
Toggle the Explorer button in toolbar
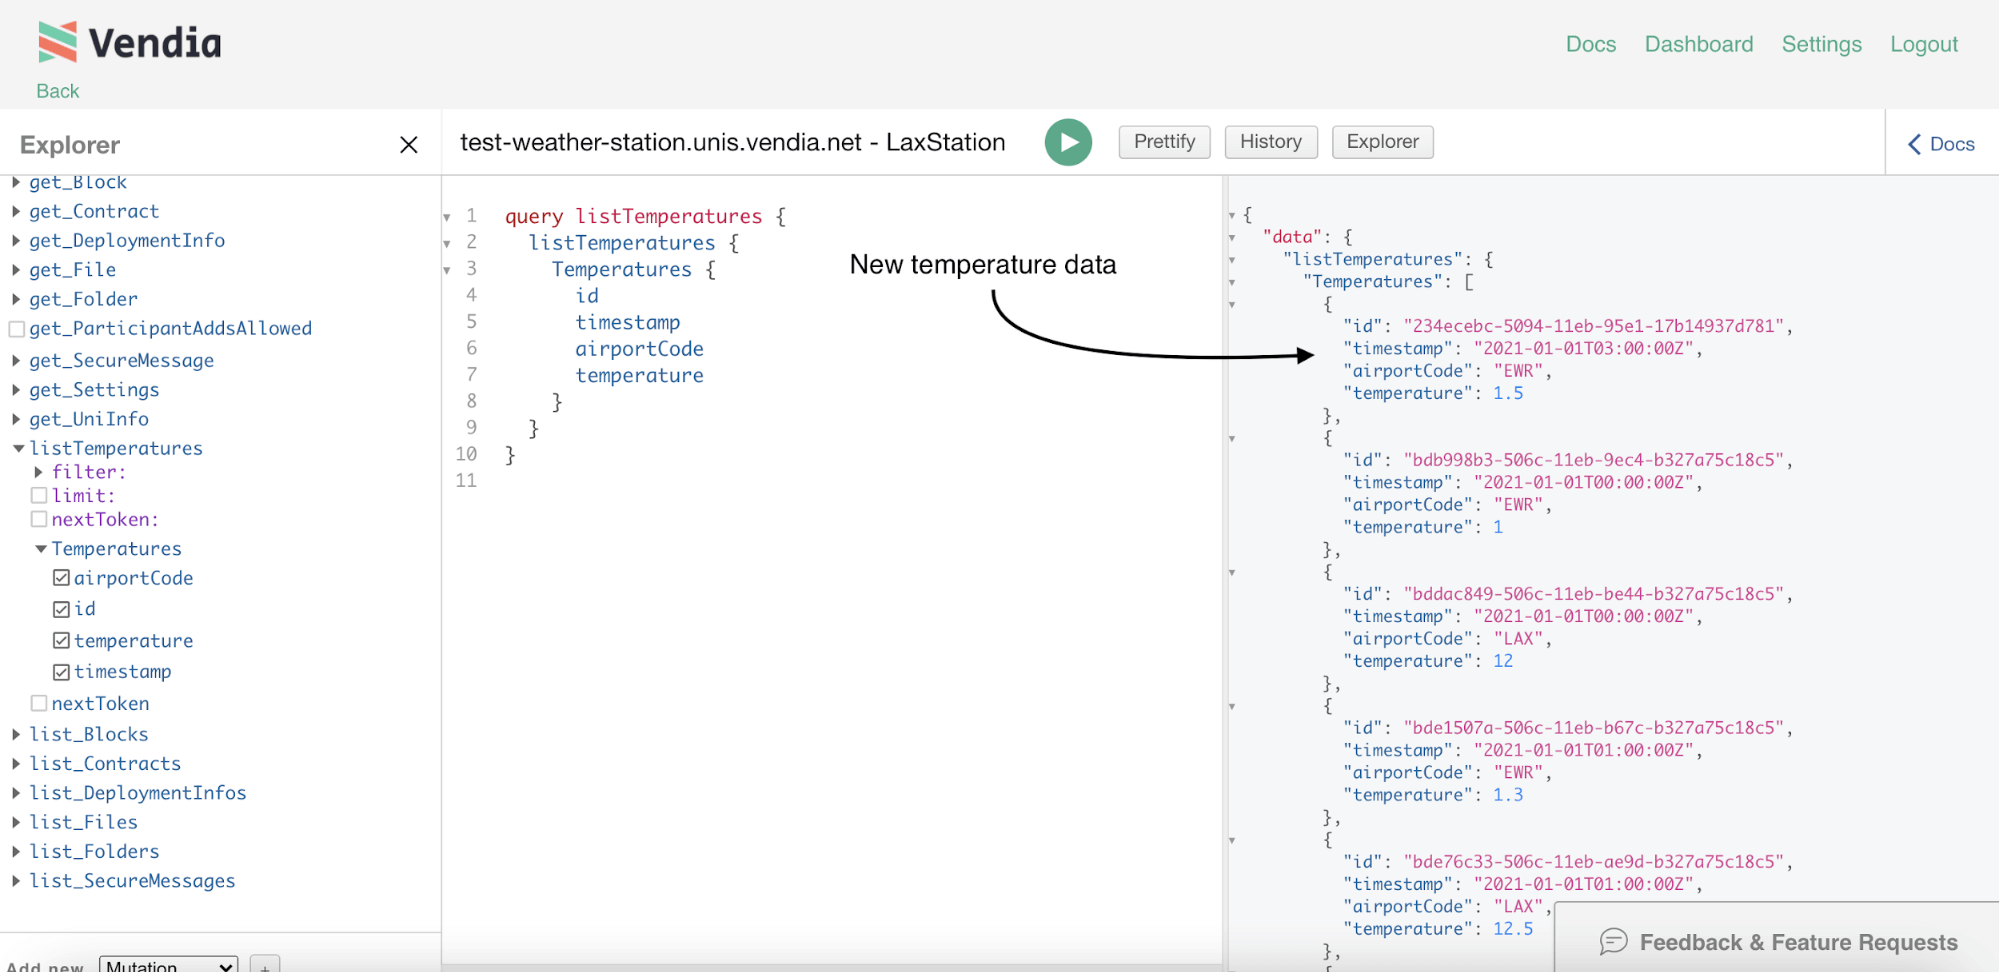point(1382,142)
